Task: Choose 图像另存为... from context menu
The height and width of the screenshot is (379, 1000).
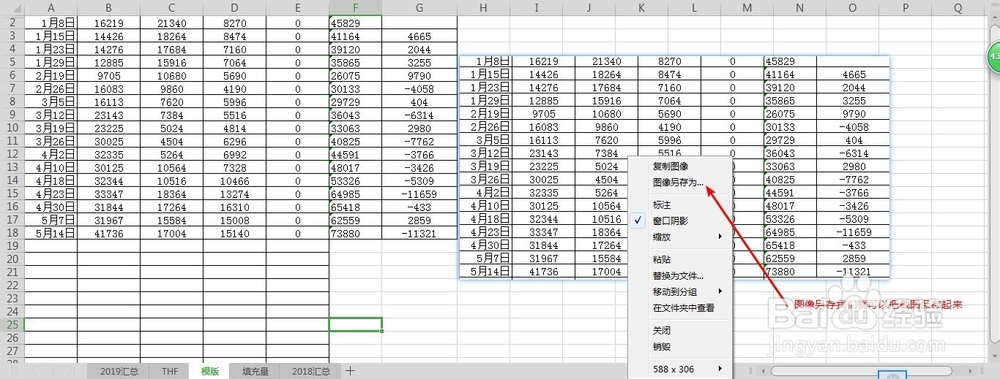Action: coord(678,182)
